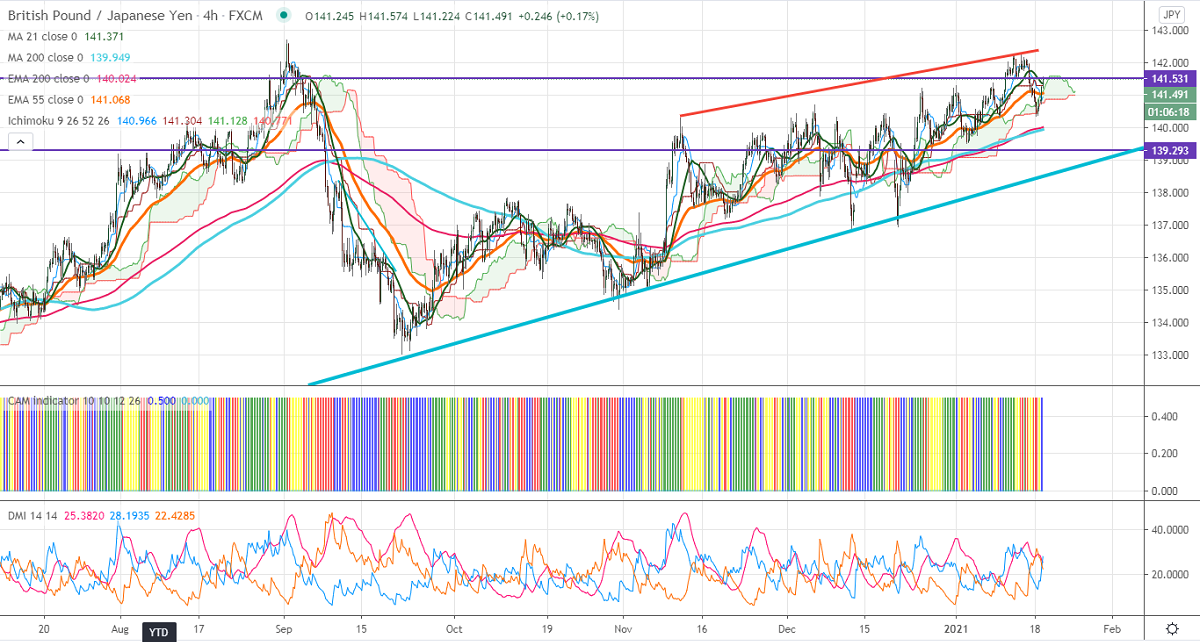This screenshot has height=642, width=1203.
Task: Click the EMA 200 value 140.024
Action: pos(117,79)
